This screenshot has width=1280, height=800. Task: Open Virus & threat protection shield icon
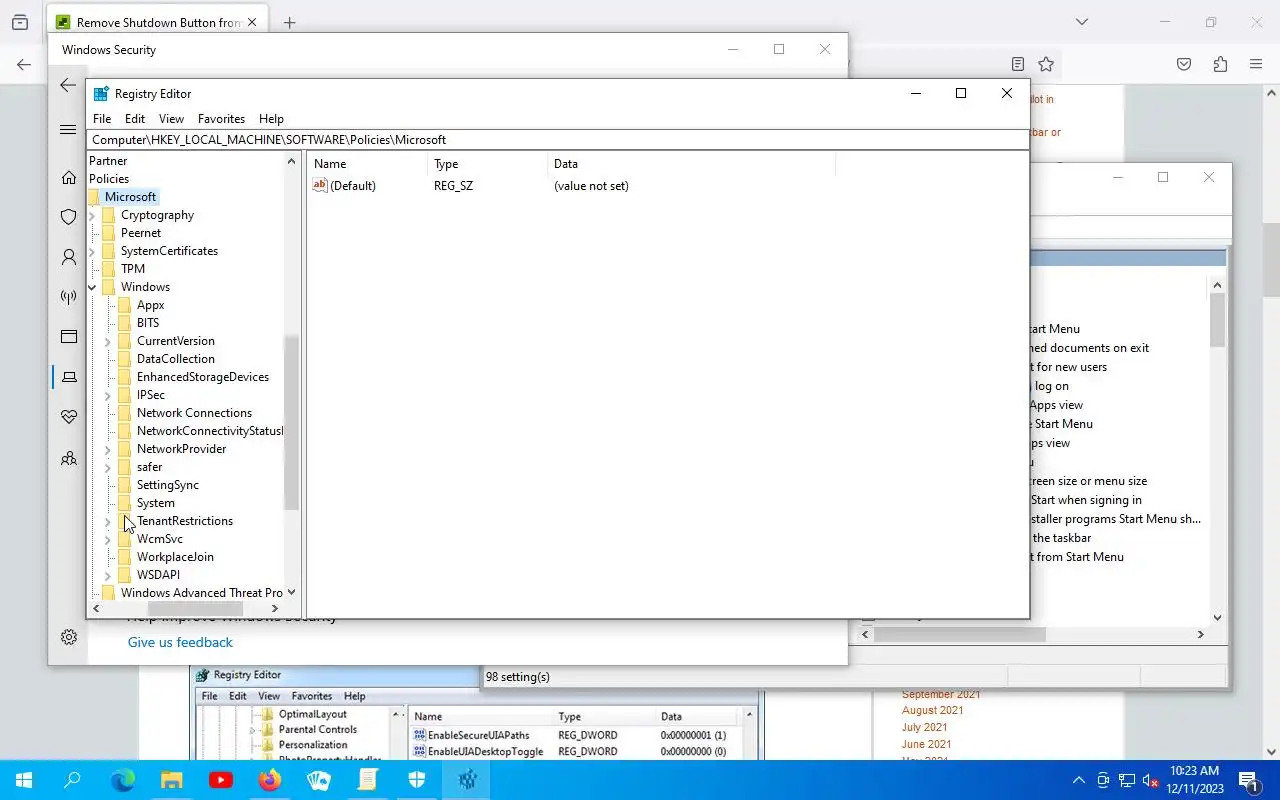coord(68,216)
